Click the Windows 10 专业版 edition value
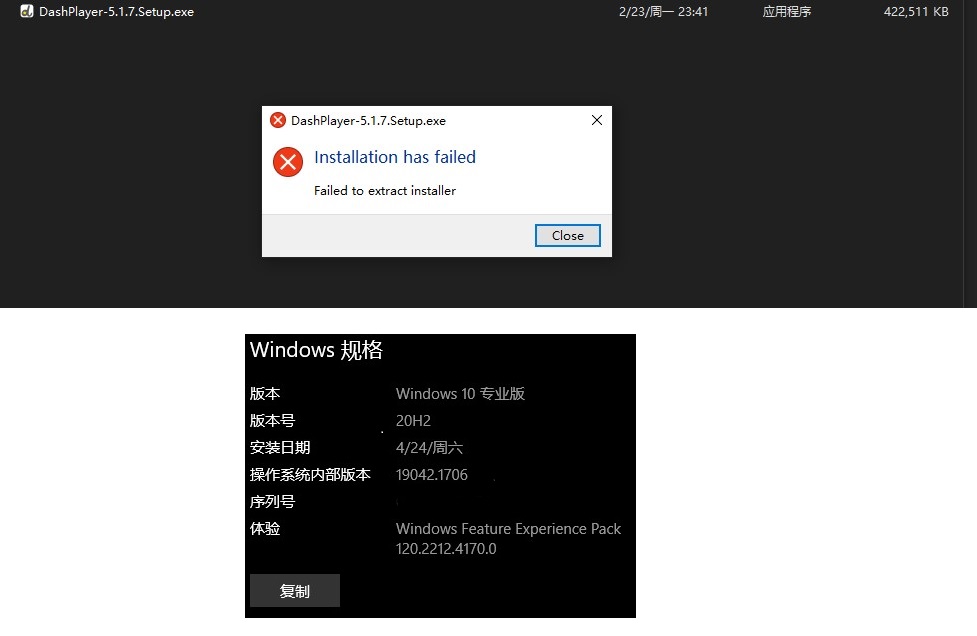Viewport: 977px width, 636px height. tap(460, 394)
